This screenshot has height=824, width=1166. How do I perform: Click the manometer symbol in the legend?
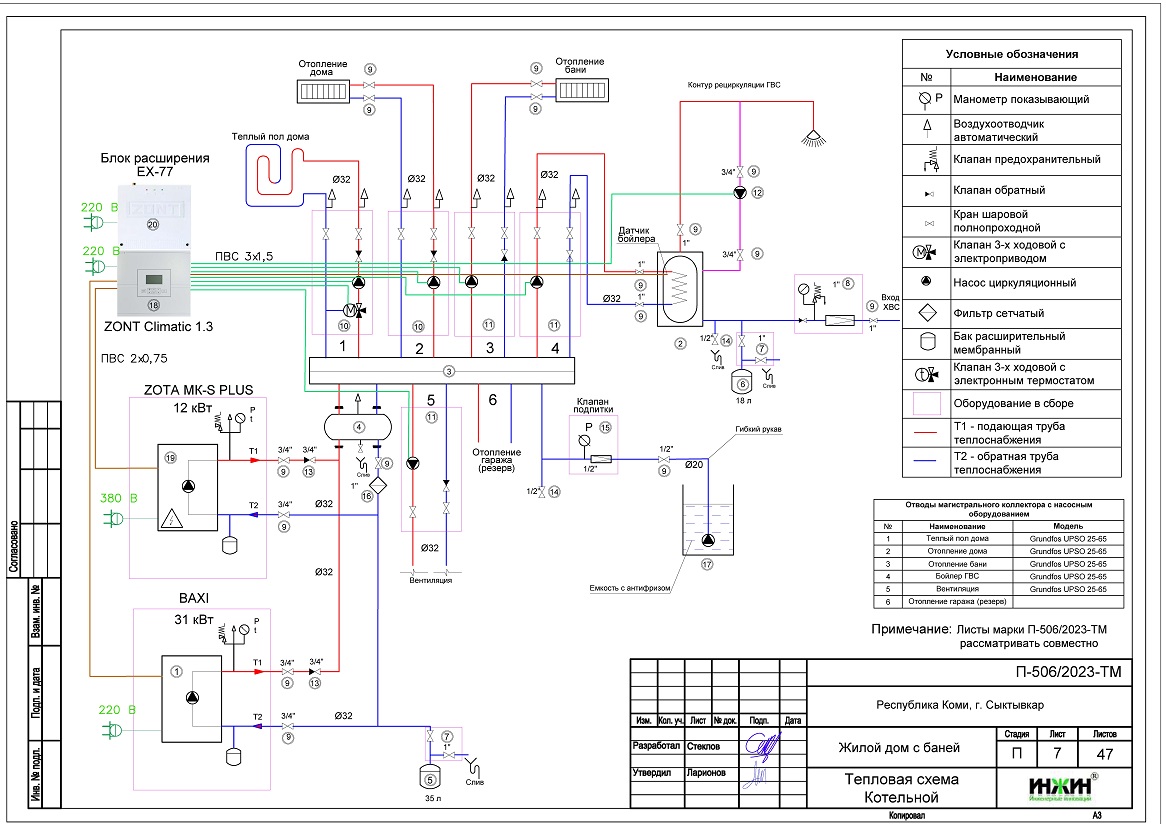tap(926, 99)
